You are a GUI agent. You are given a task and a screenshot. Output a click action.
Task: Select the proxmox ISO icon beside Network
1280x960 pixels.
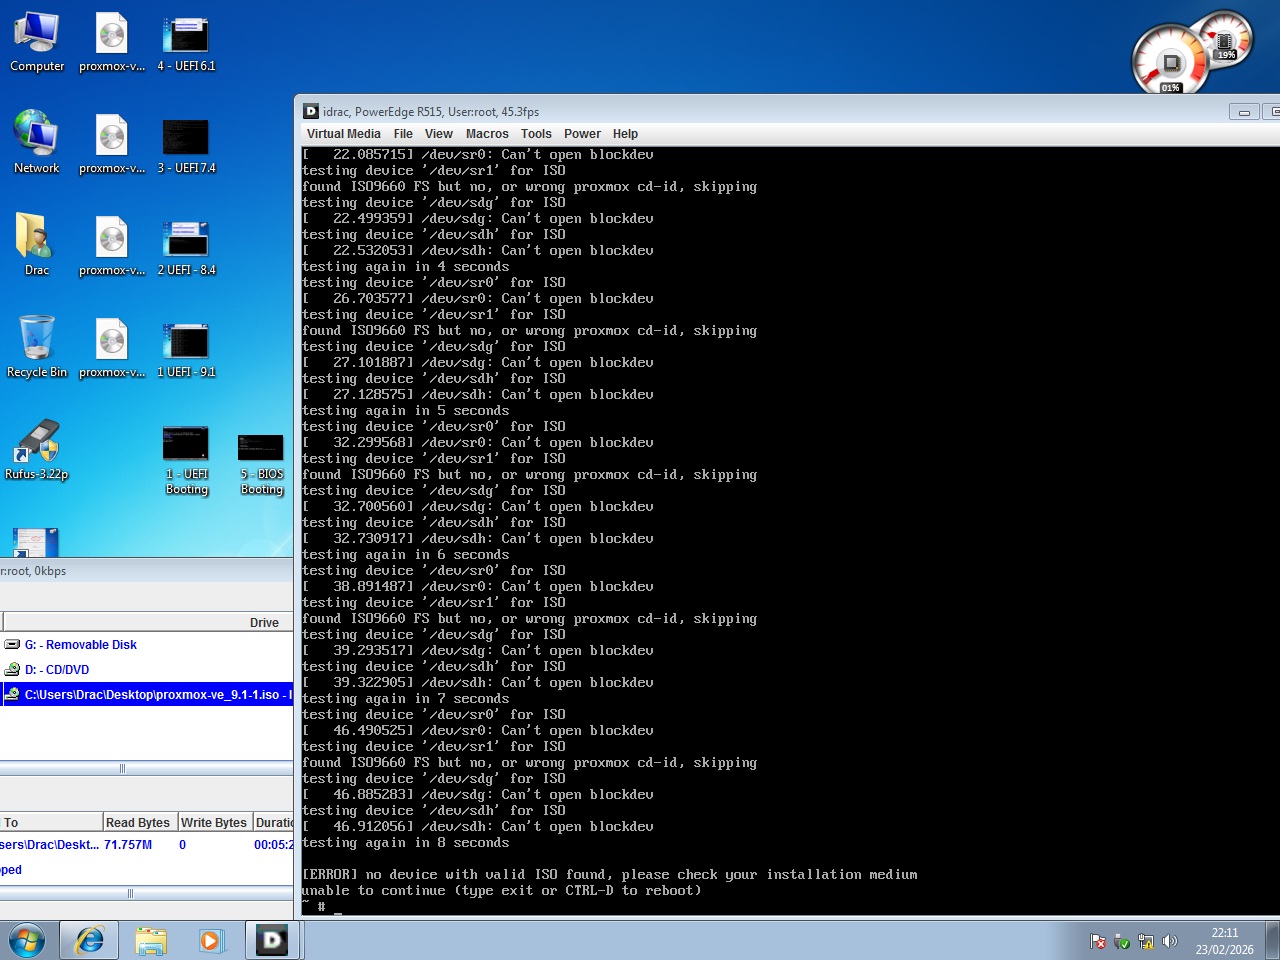112,143
